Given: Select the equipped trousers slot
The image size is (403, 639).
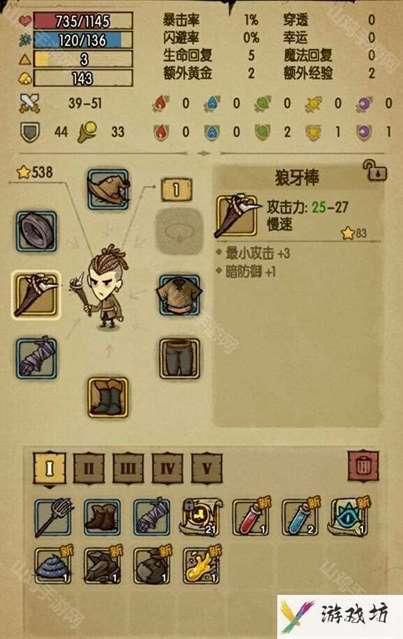Looking at the screenshot, I should [x=179, y=358].
